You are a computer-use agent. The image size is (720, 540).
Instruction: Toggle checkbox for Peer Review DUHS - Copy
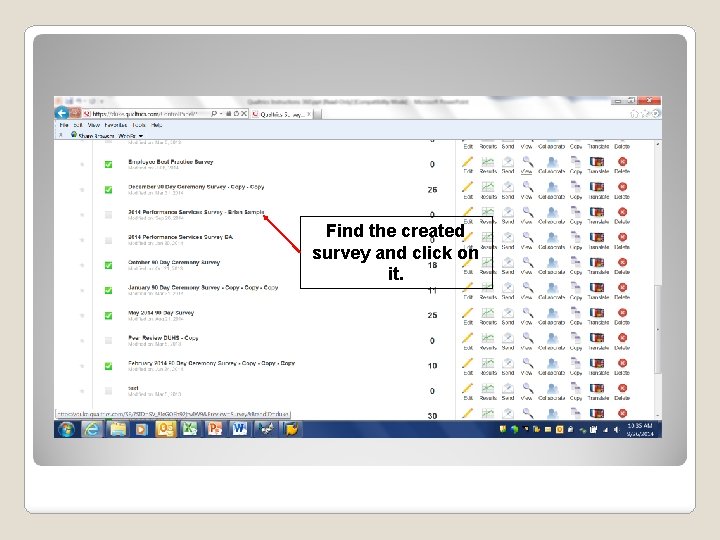coord(108,341)
